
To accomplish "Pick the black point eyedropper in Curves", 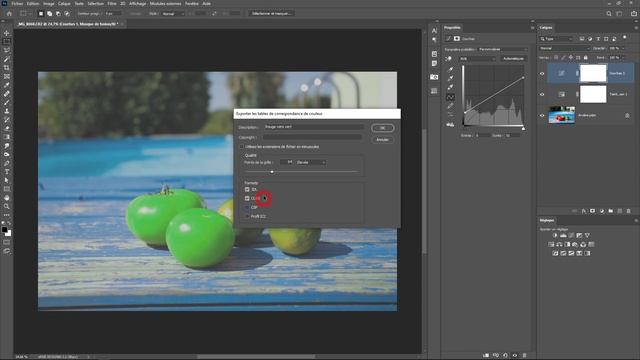I will (450, 69).
